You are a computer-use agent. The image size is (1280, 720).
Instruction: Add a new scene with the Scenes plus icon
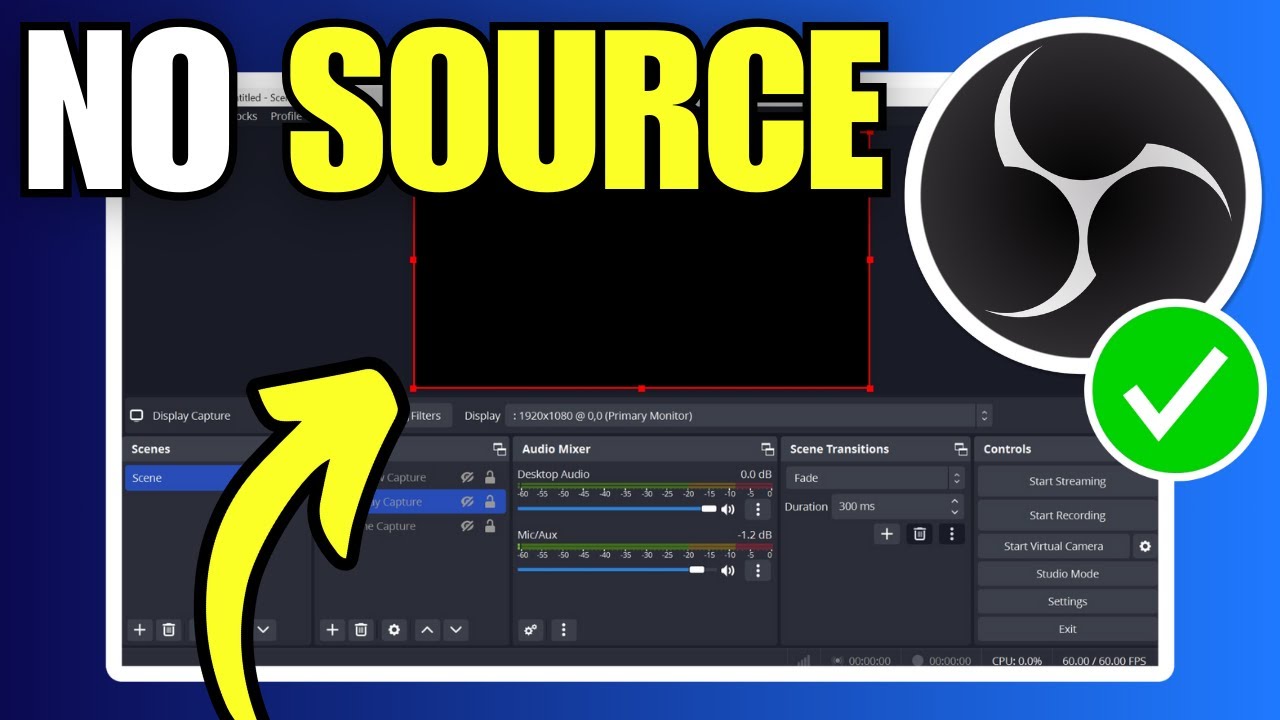(x=140, y=629)
